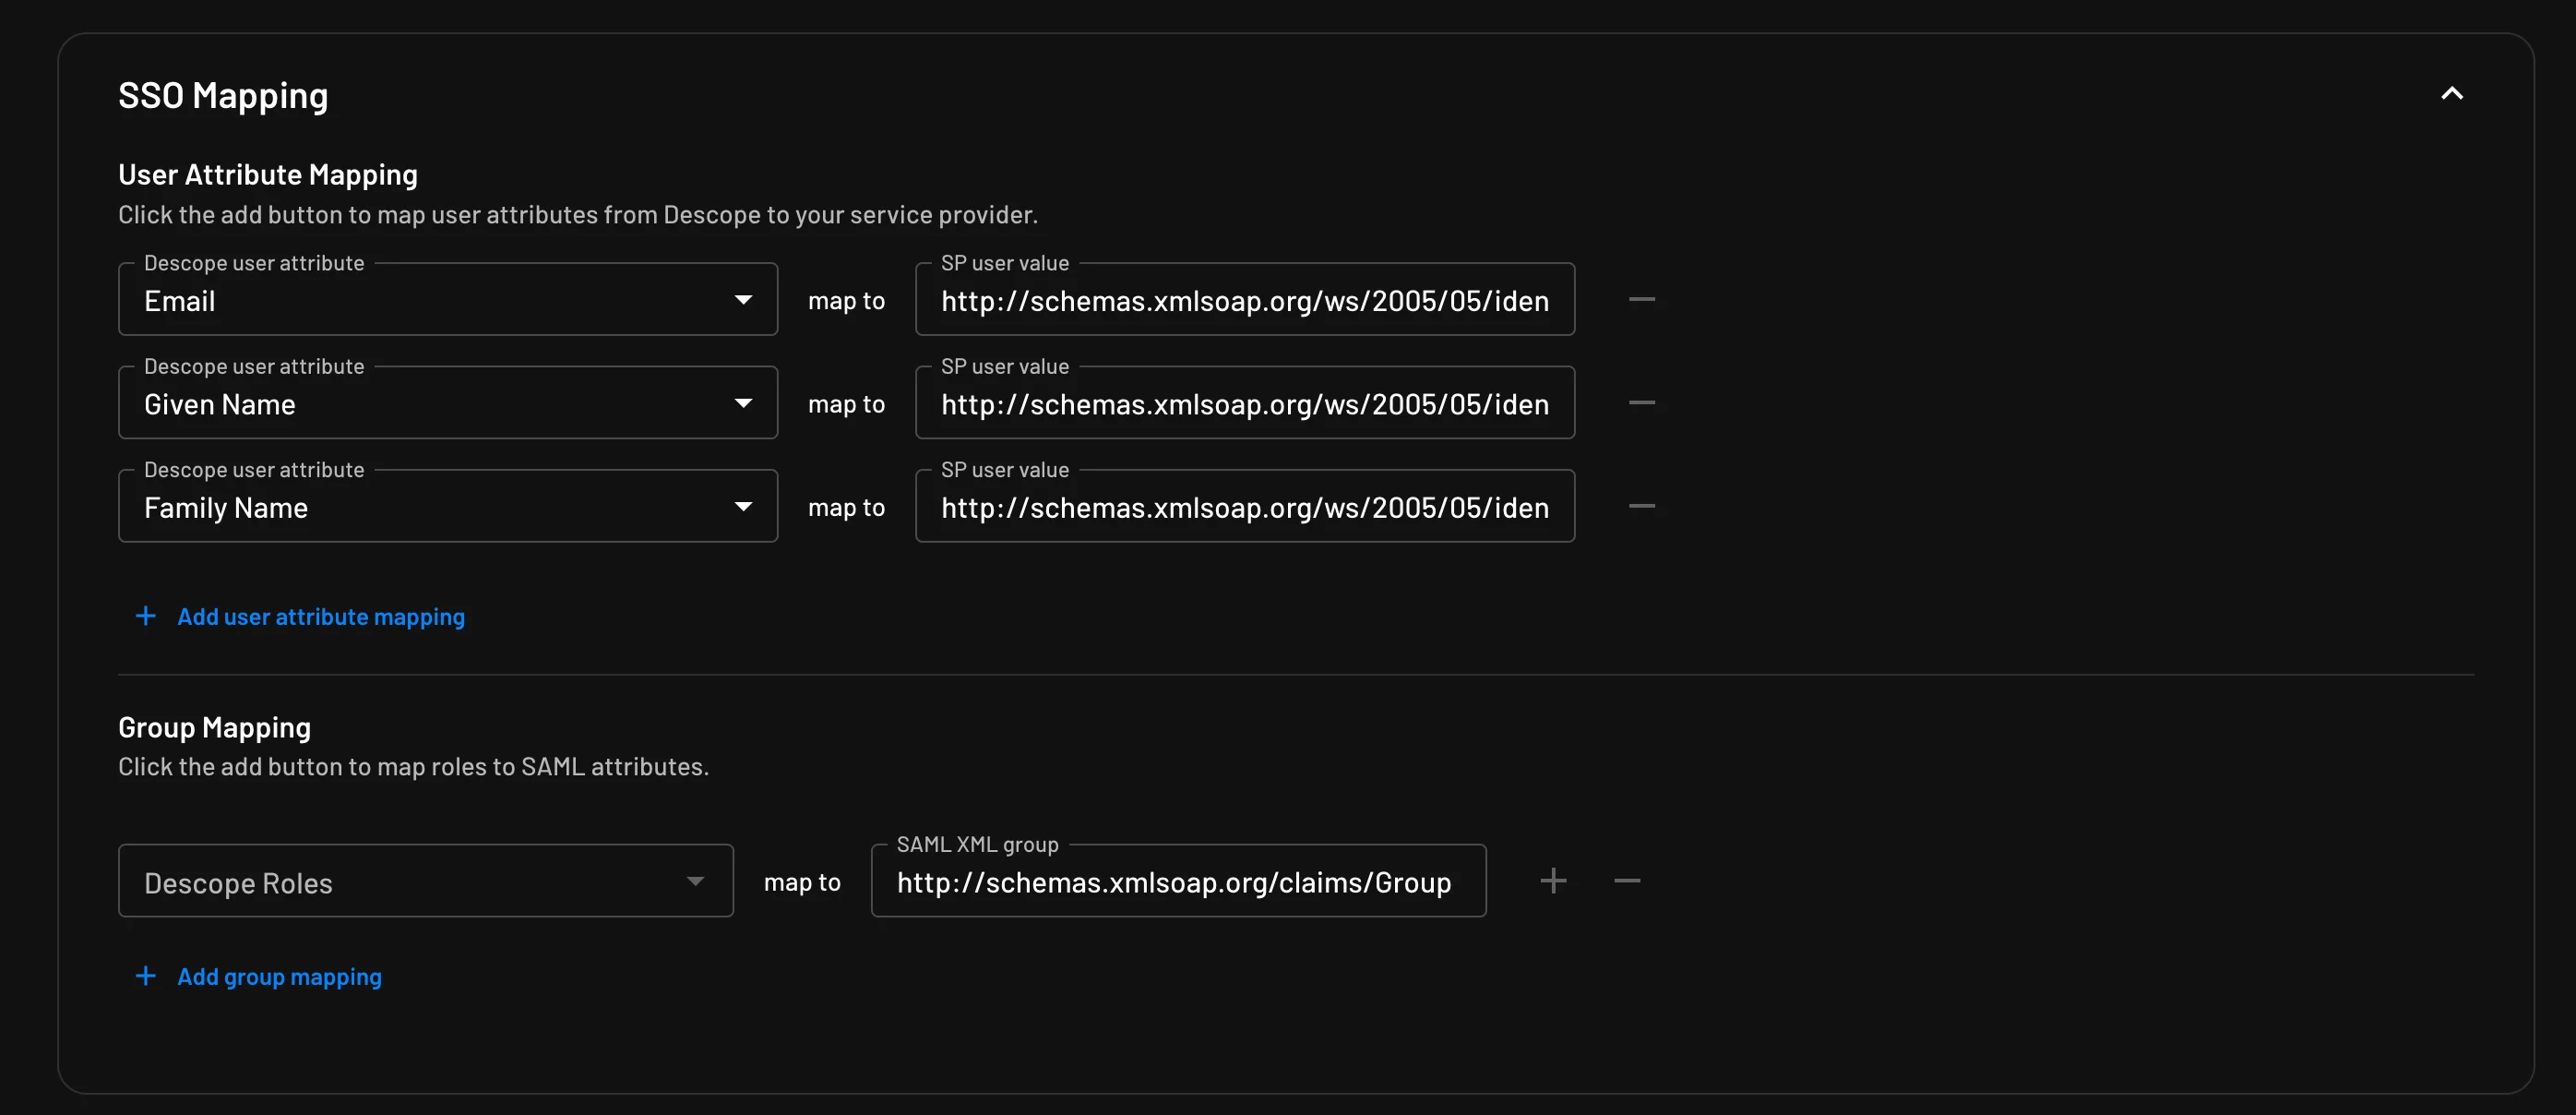
Task: Focus SP user value for Family Name
Action: 1244,508
